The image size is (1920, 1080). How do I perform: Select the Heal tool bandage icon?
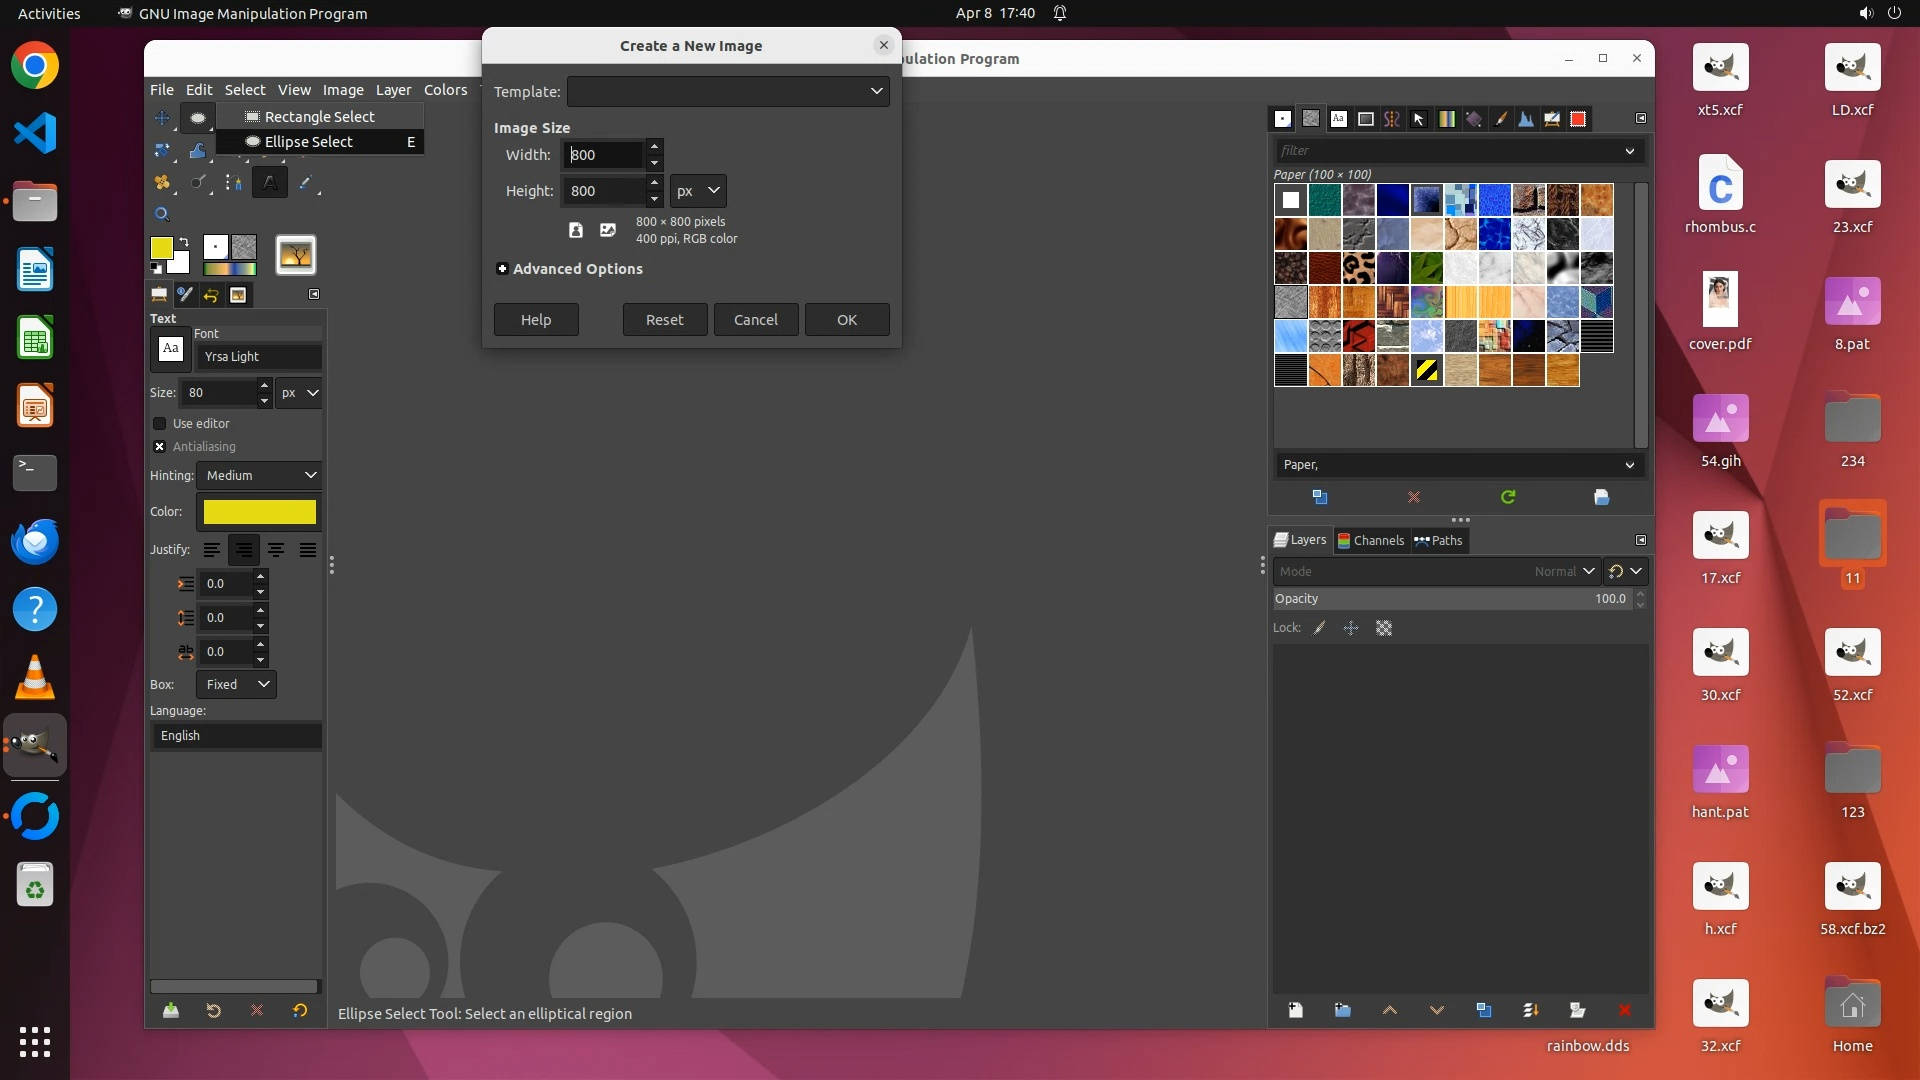coord(162,182)
